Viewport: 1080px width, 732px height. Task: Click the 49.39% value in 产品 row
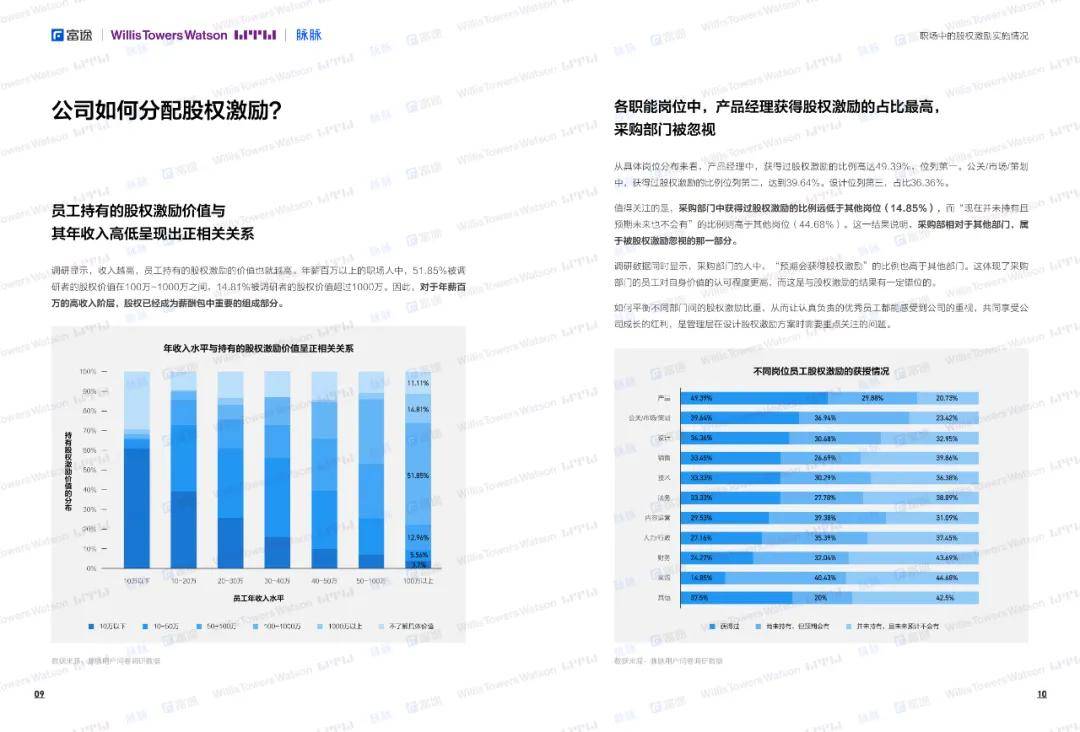(701, 398)
